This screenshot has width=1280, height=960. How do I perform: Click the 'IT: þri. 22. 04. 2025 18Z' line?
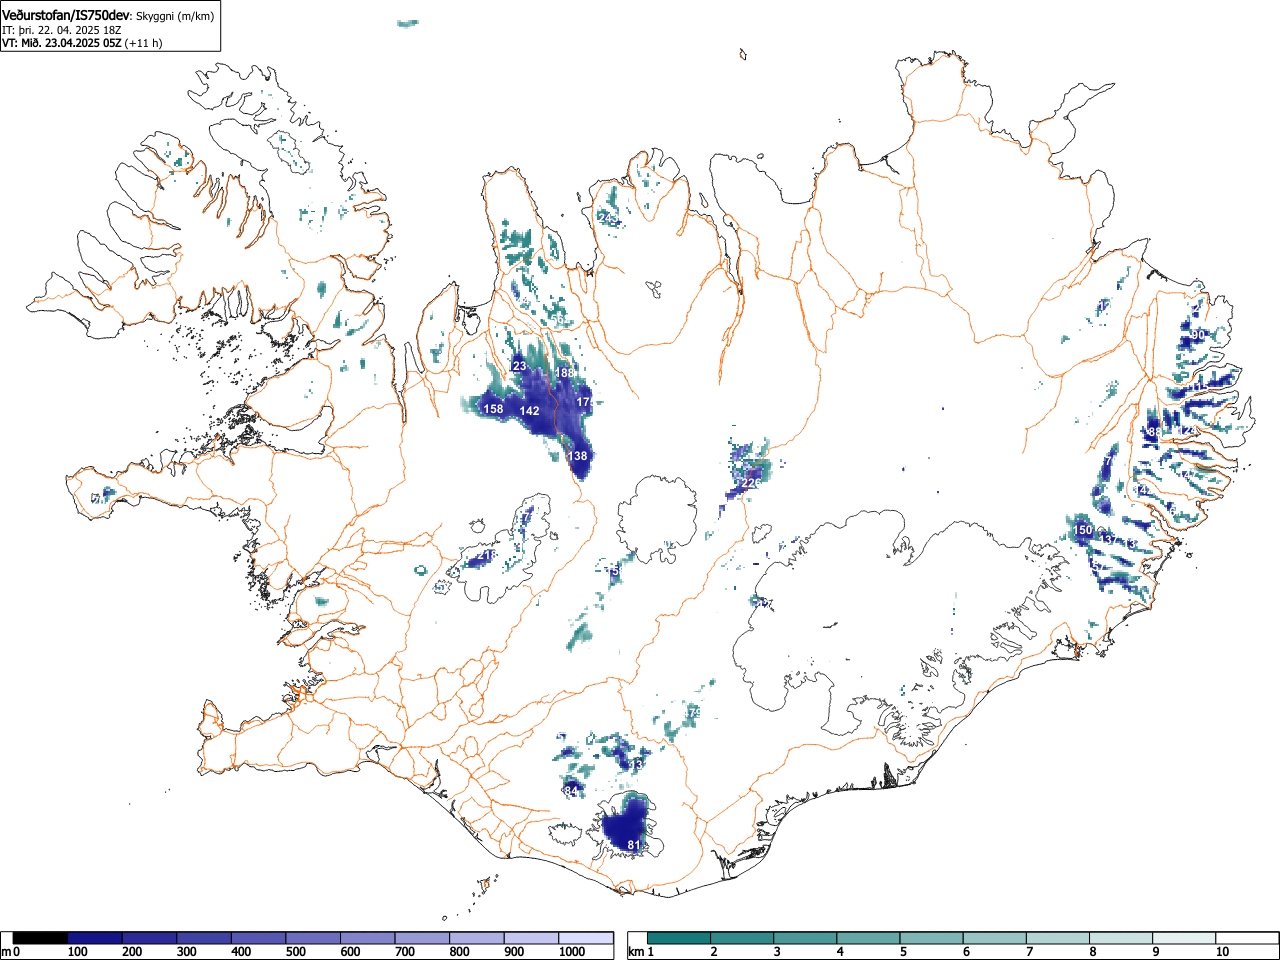tap(60, 30)
